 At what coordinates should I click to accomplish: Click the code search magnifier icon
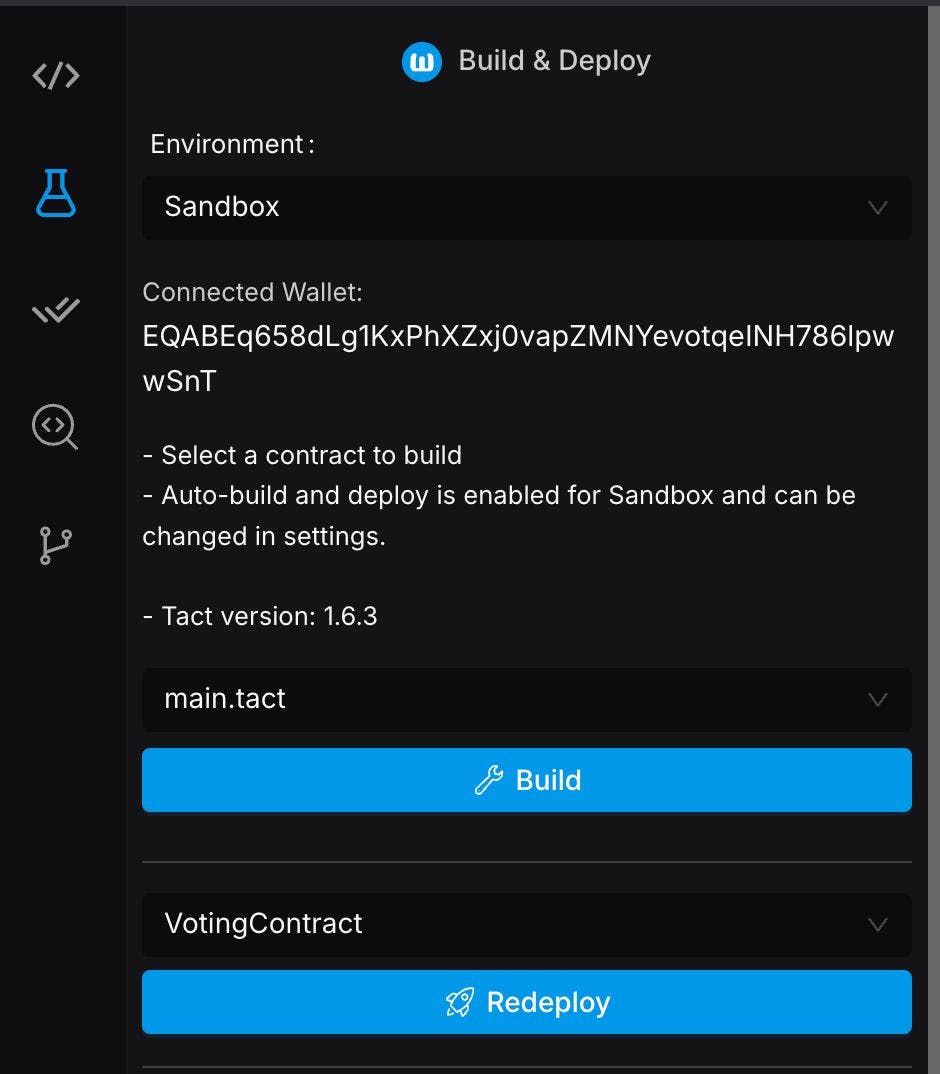[x=56, y=428]
